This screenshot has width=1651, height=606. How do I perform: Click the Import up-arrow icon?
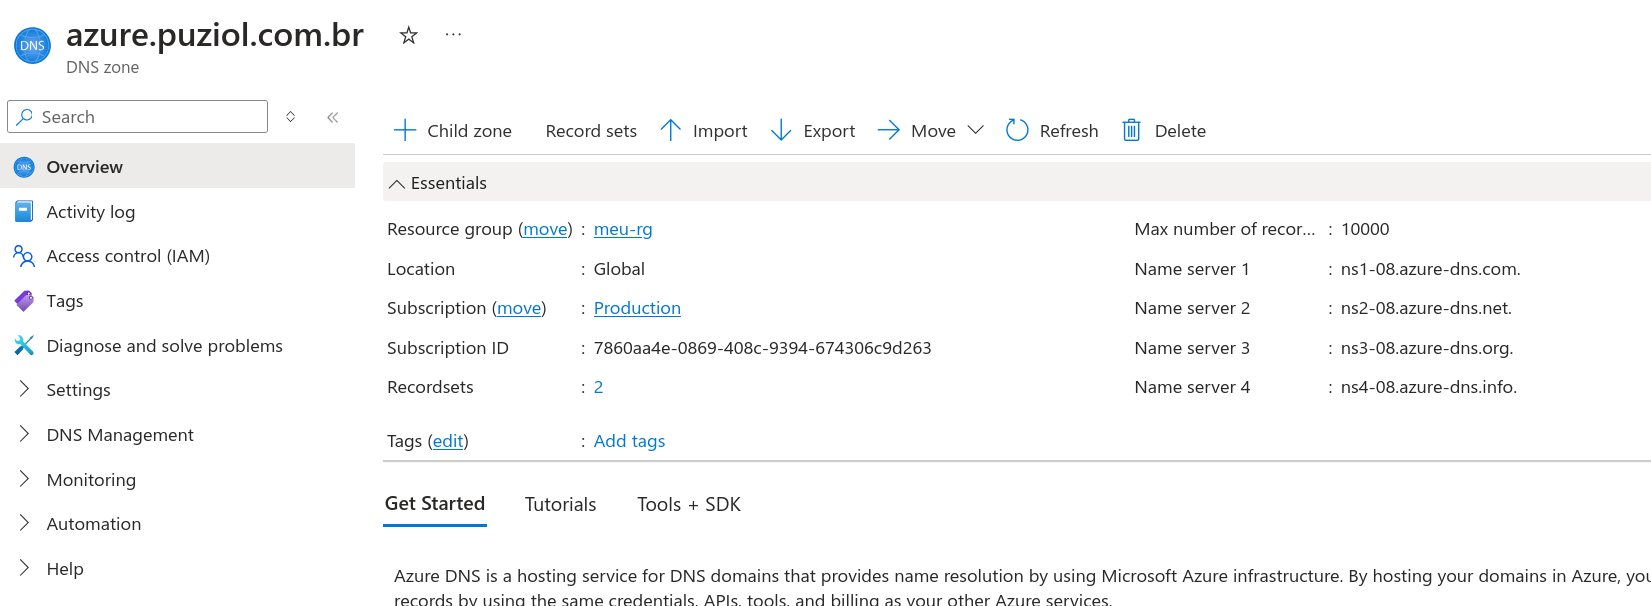tap(670, 131)
